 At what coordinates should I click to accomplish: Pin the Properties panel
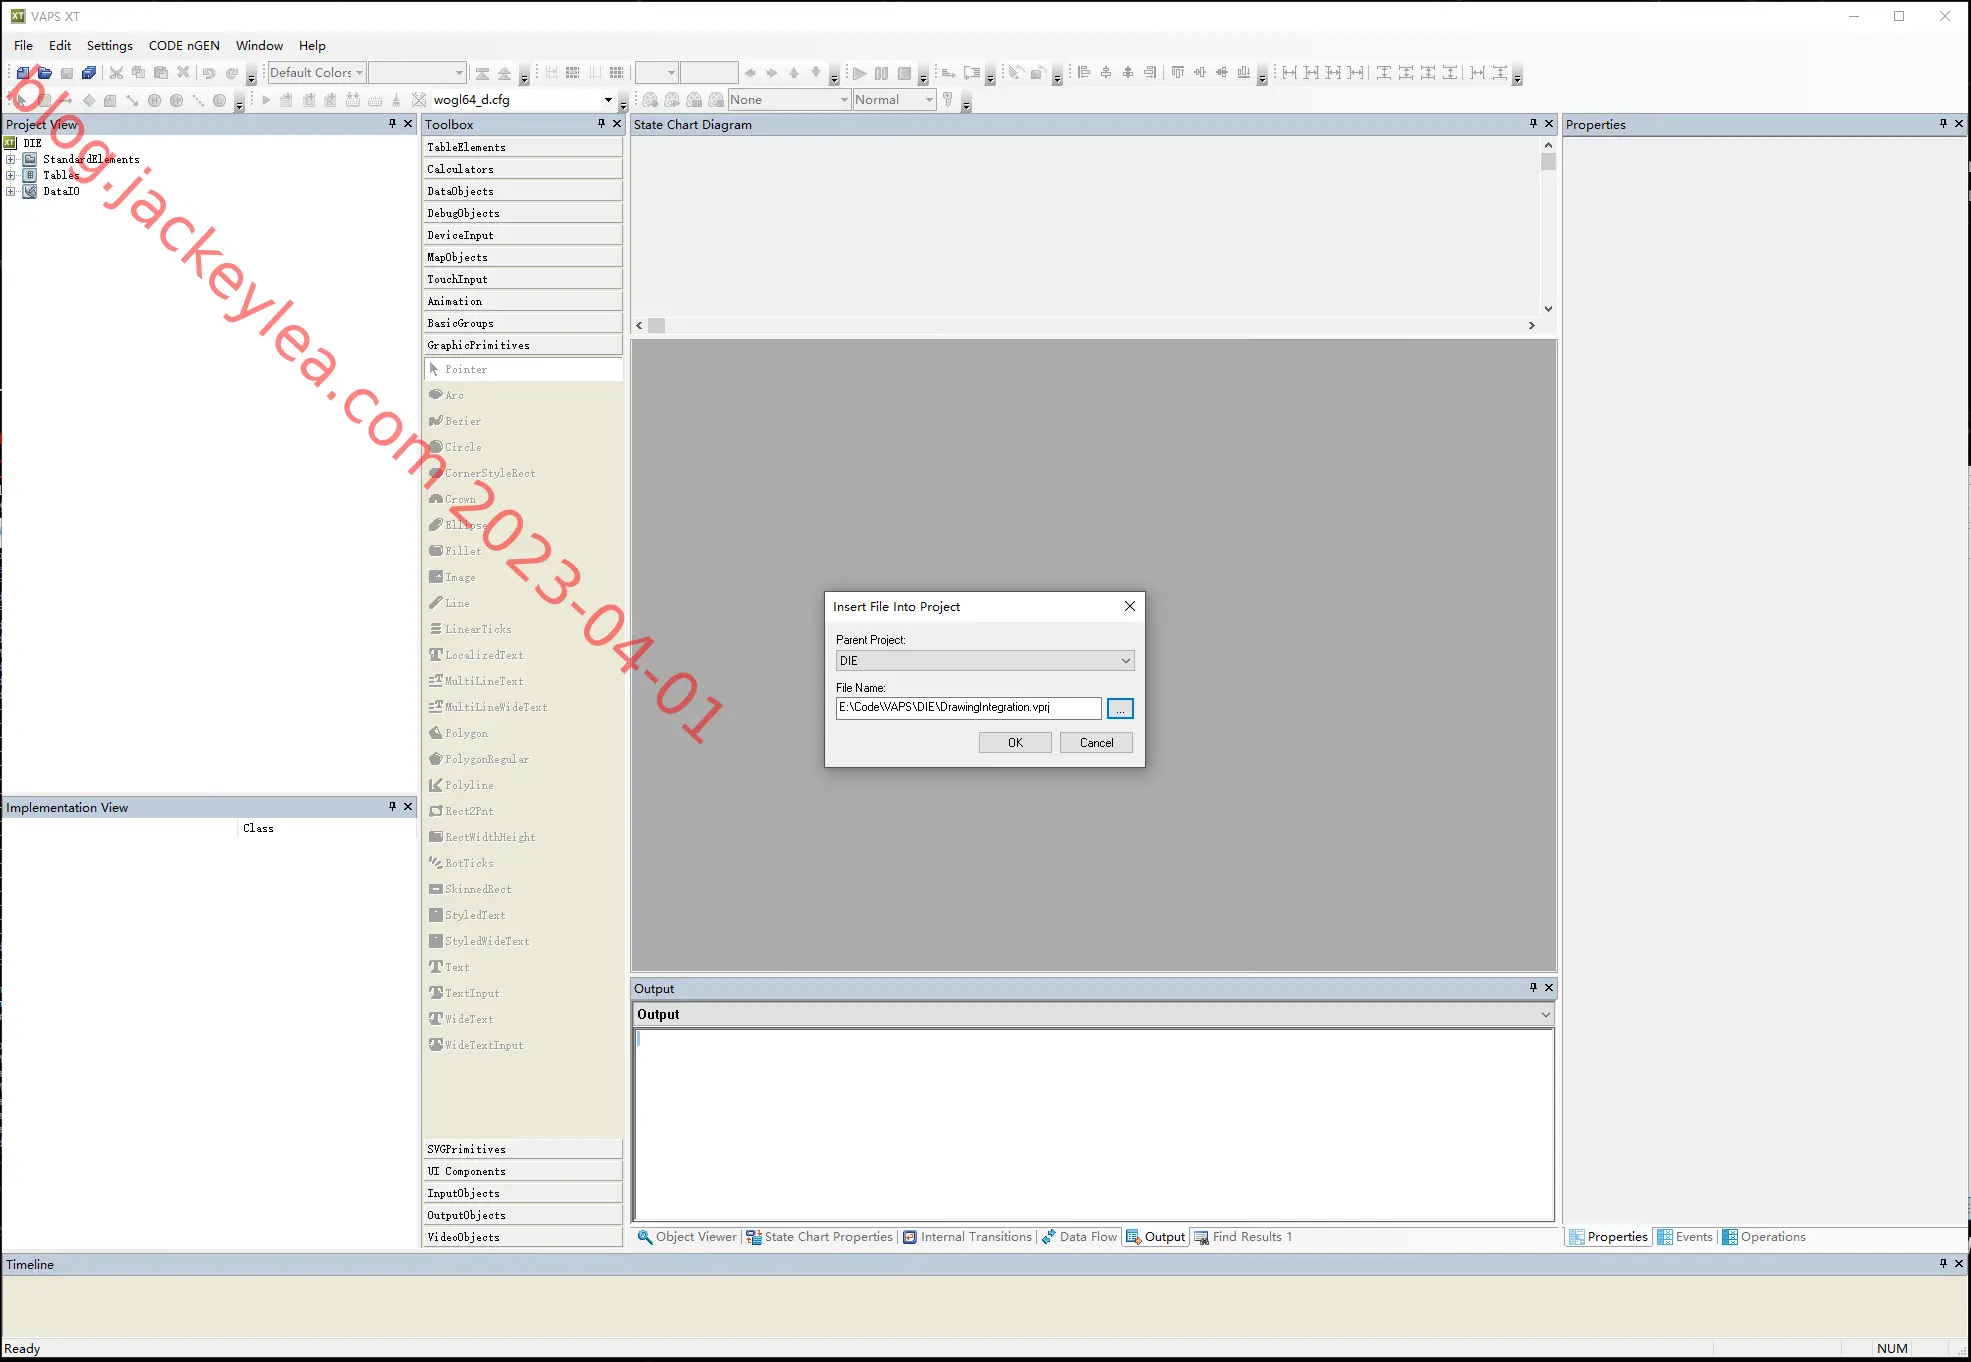tap(1943, 124)
